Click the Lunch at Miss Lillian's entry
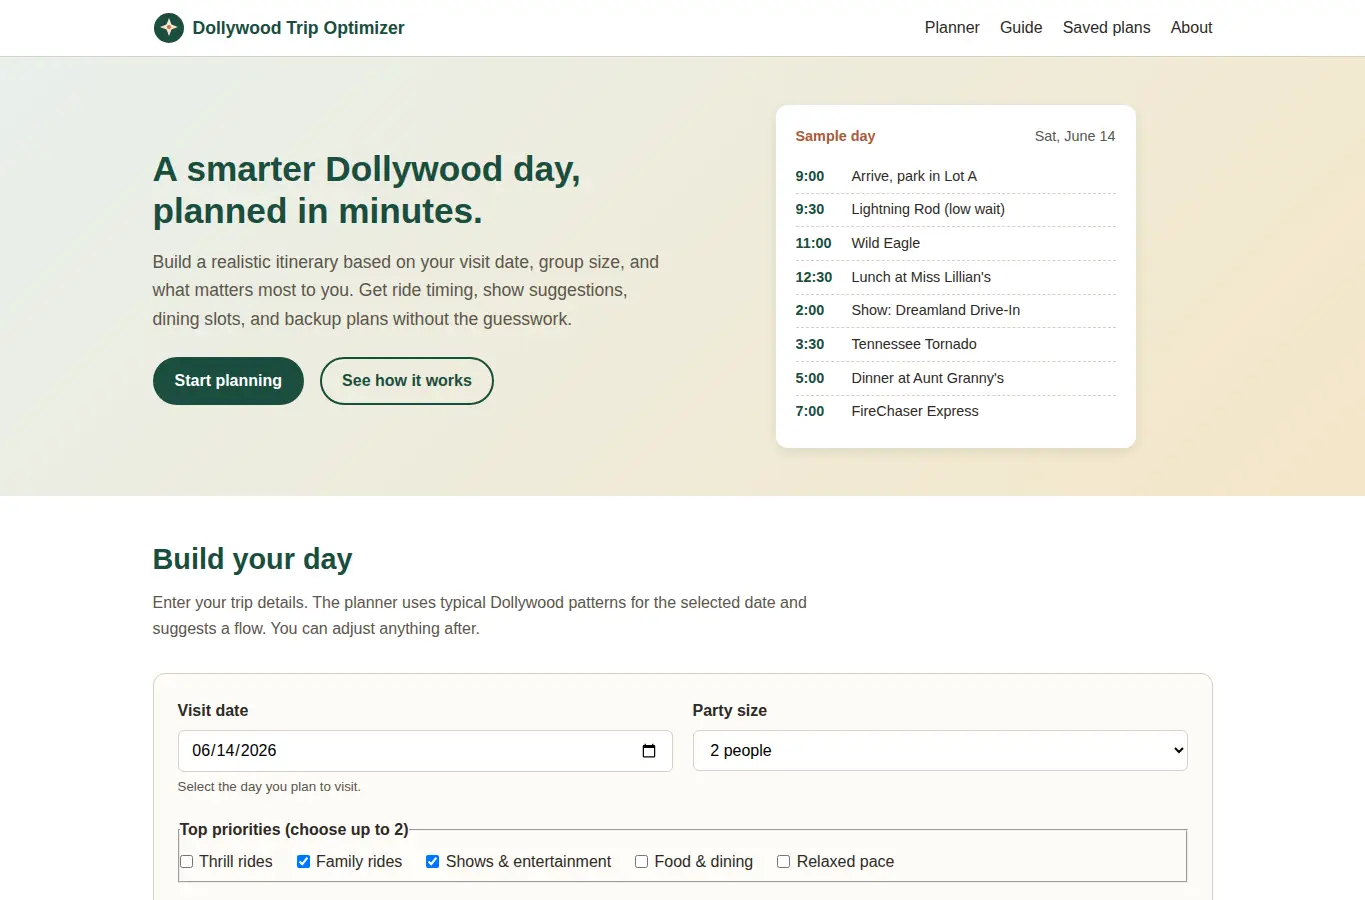The image size is (1365, 900). pos(955,277)
